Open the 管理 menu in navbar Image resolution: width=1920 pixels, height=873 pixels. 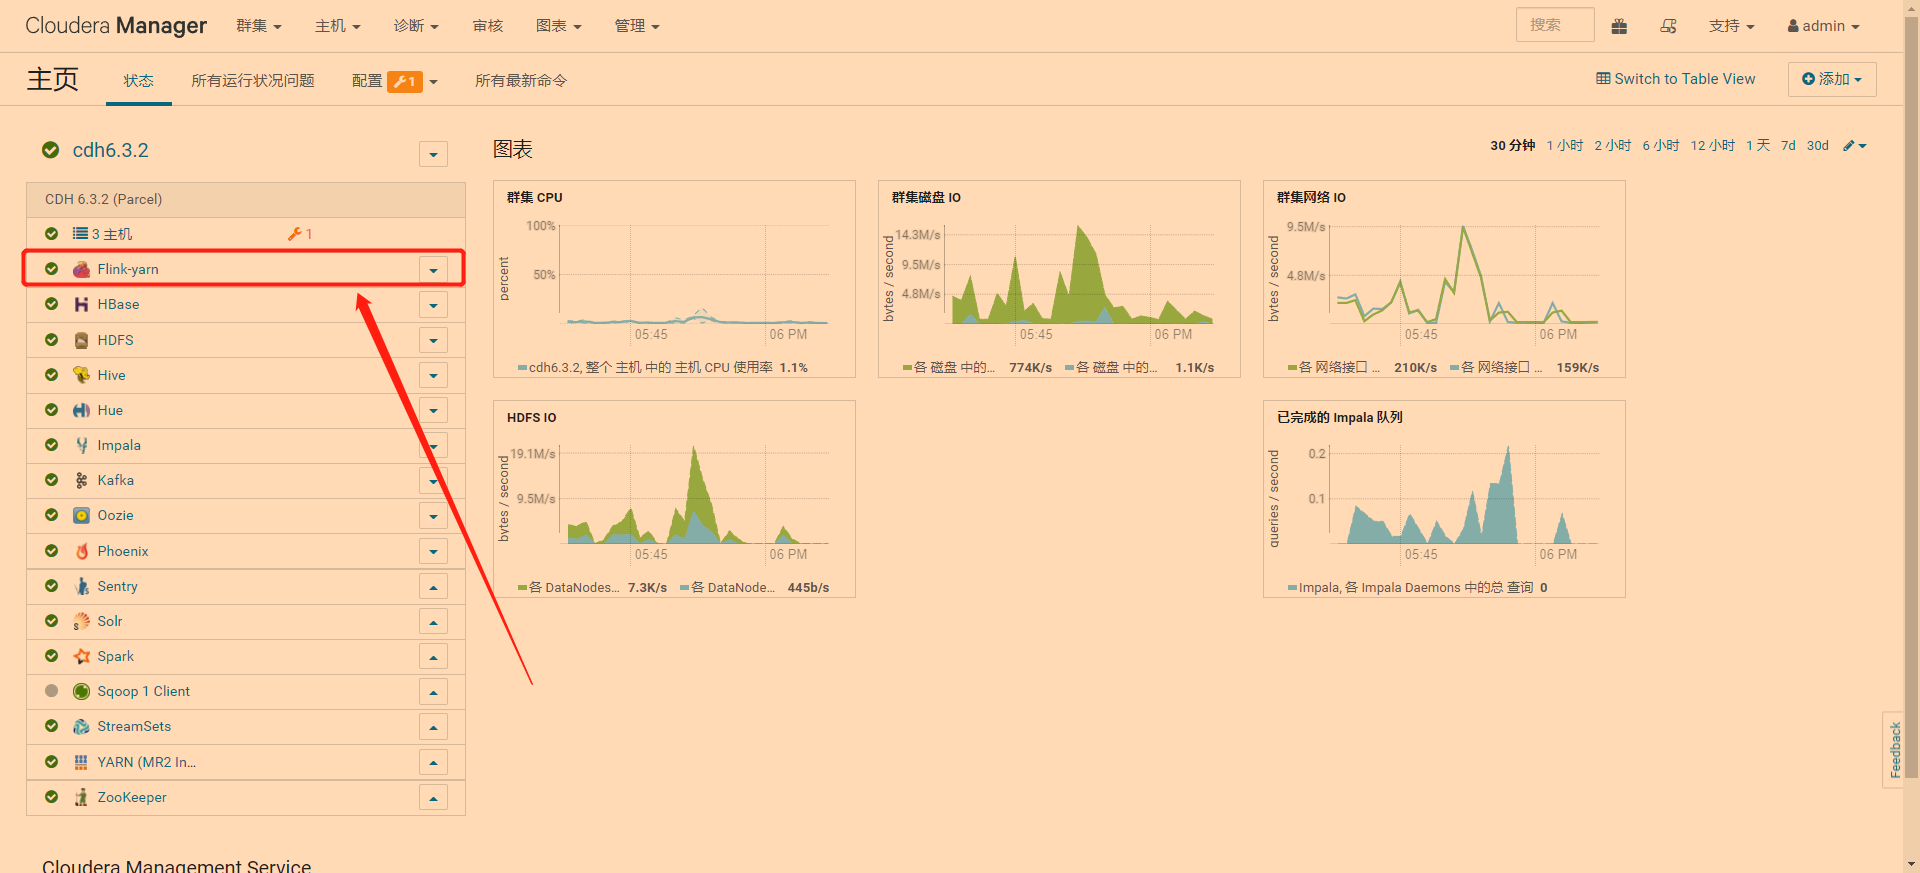(x=637, y=26)
